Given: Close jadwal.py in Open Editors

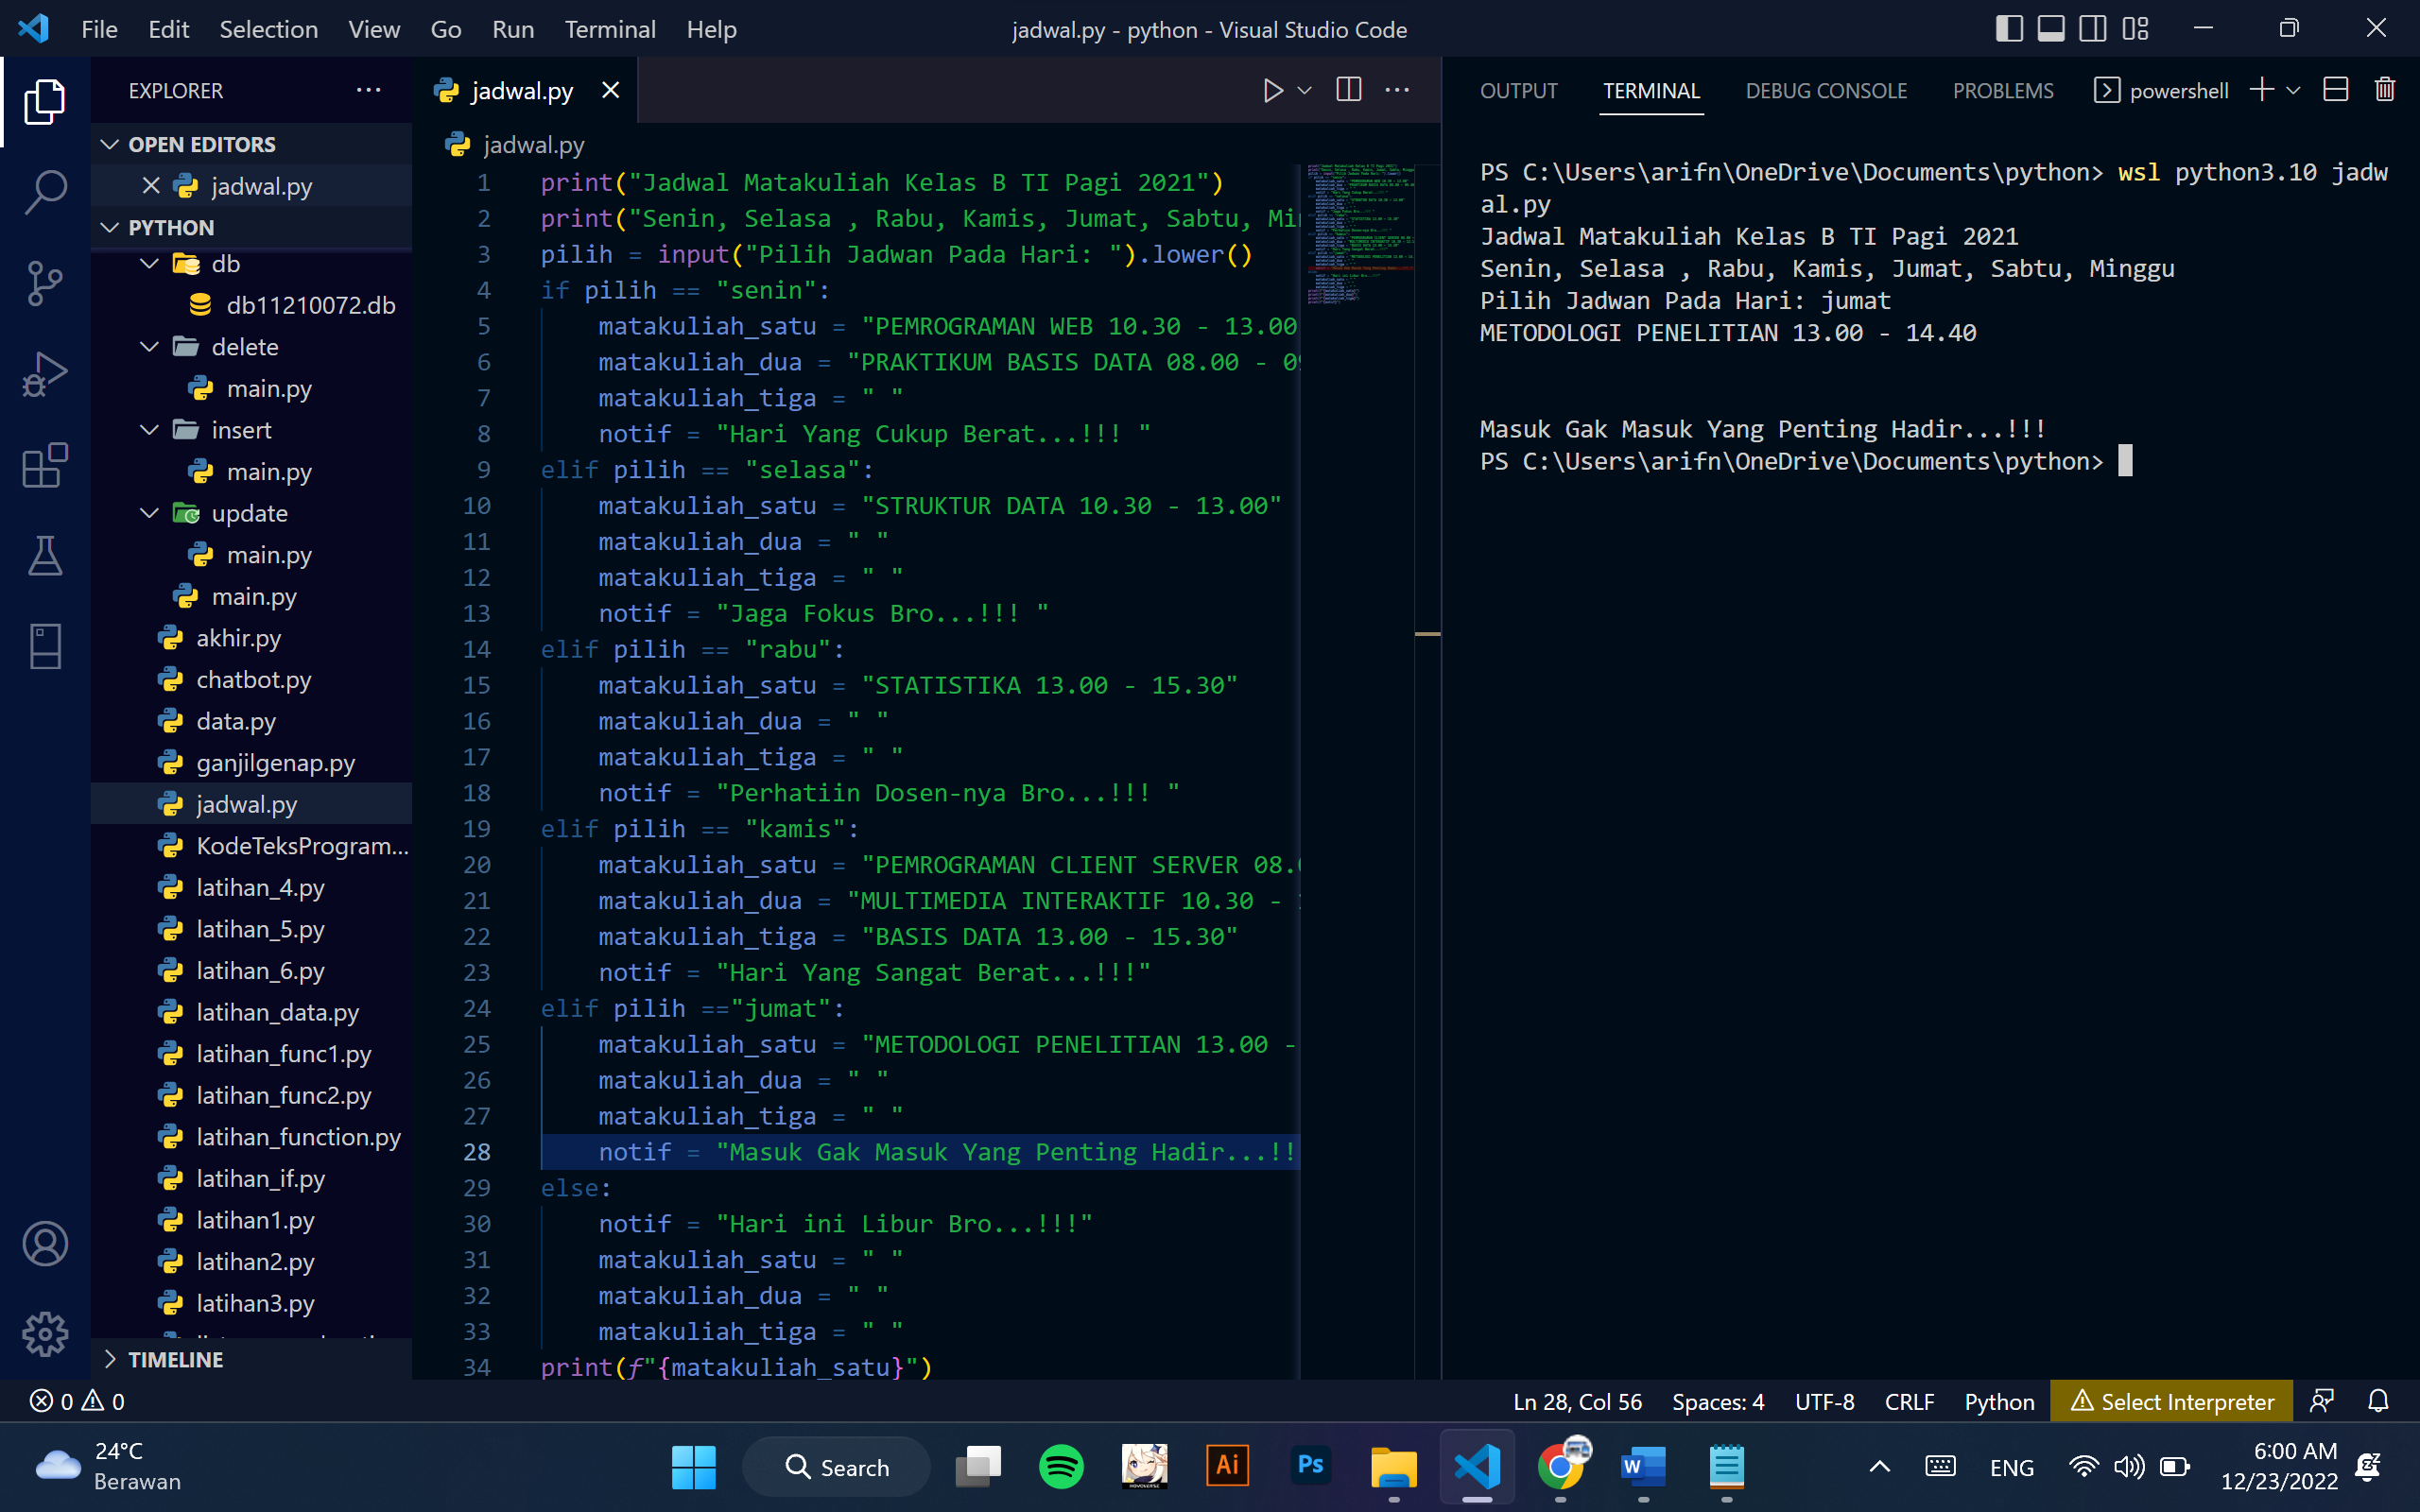Looking at the screenshot, I should pyautogui.click(x=151, y=186).
